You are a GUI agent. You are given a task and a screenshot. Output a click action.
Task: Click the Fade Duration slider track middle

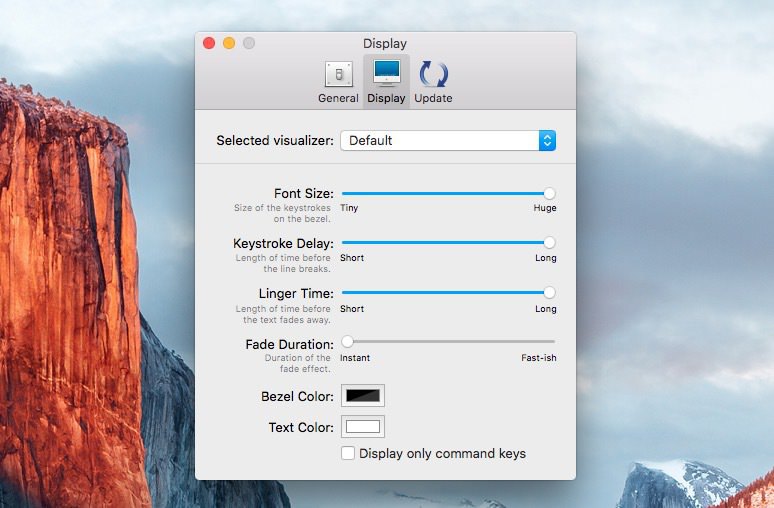(448, 341)
